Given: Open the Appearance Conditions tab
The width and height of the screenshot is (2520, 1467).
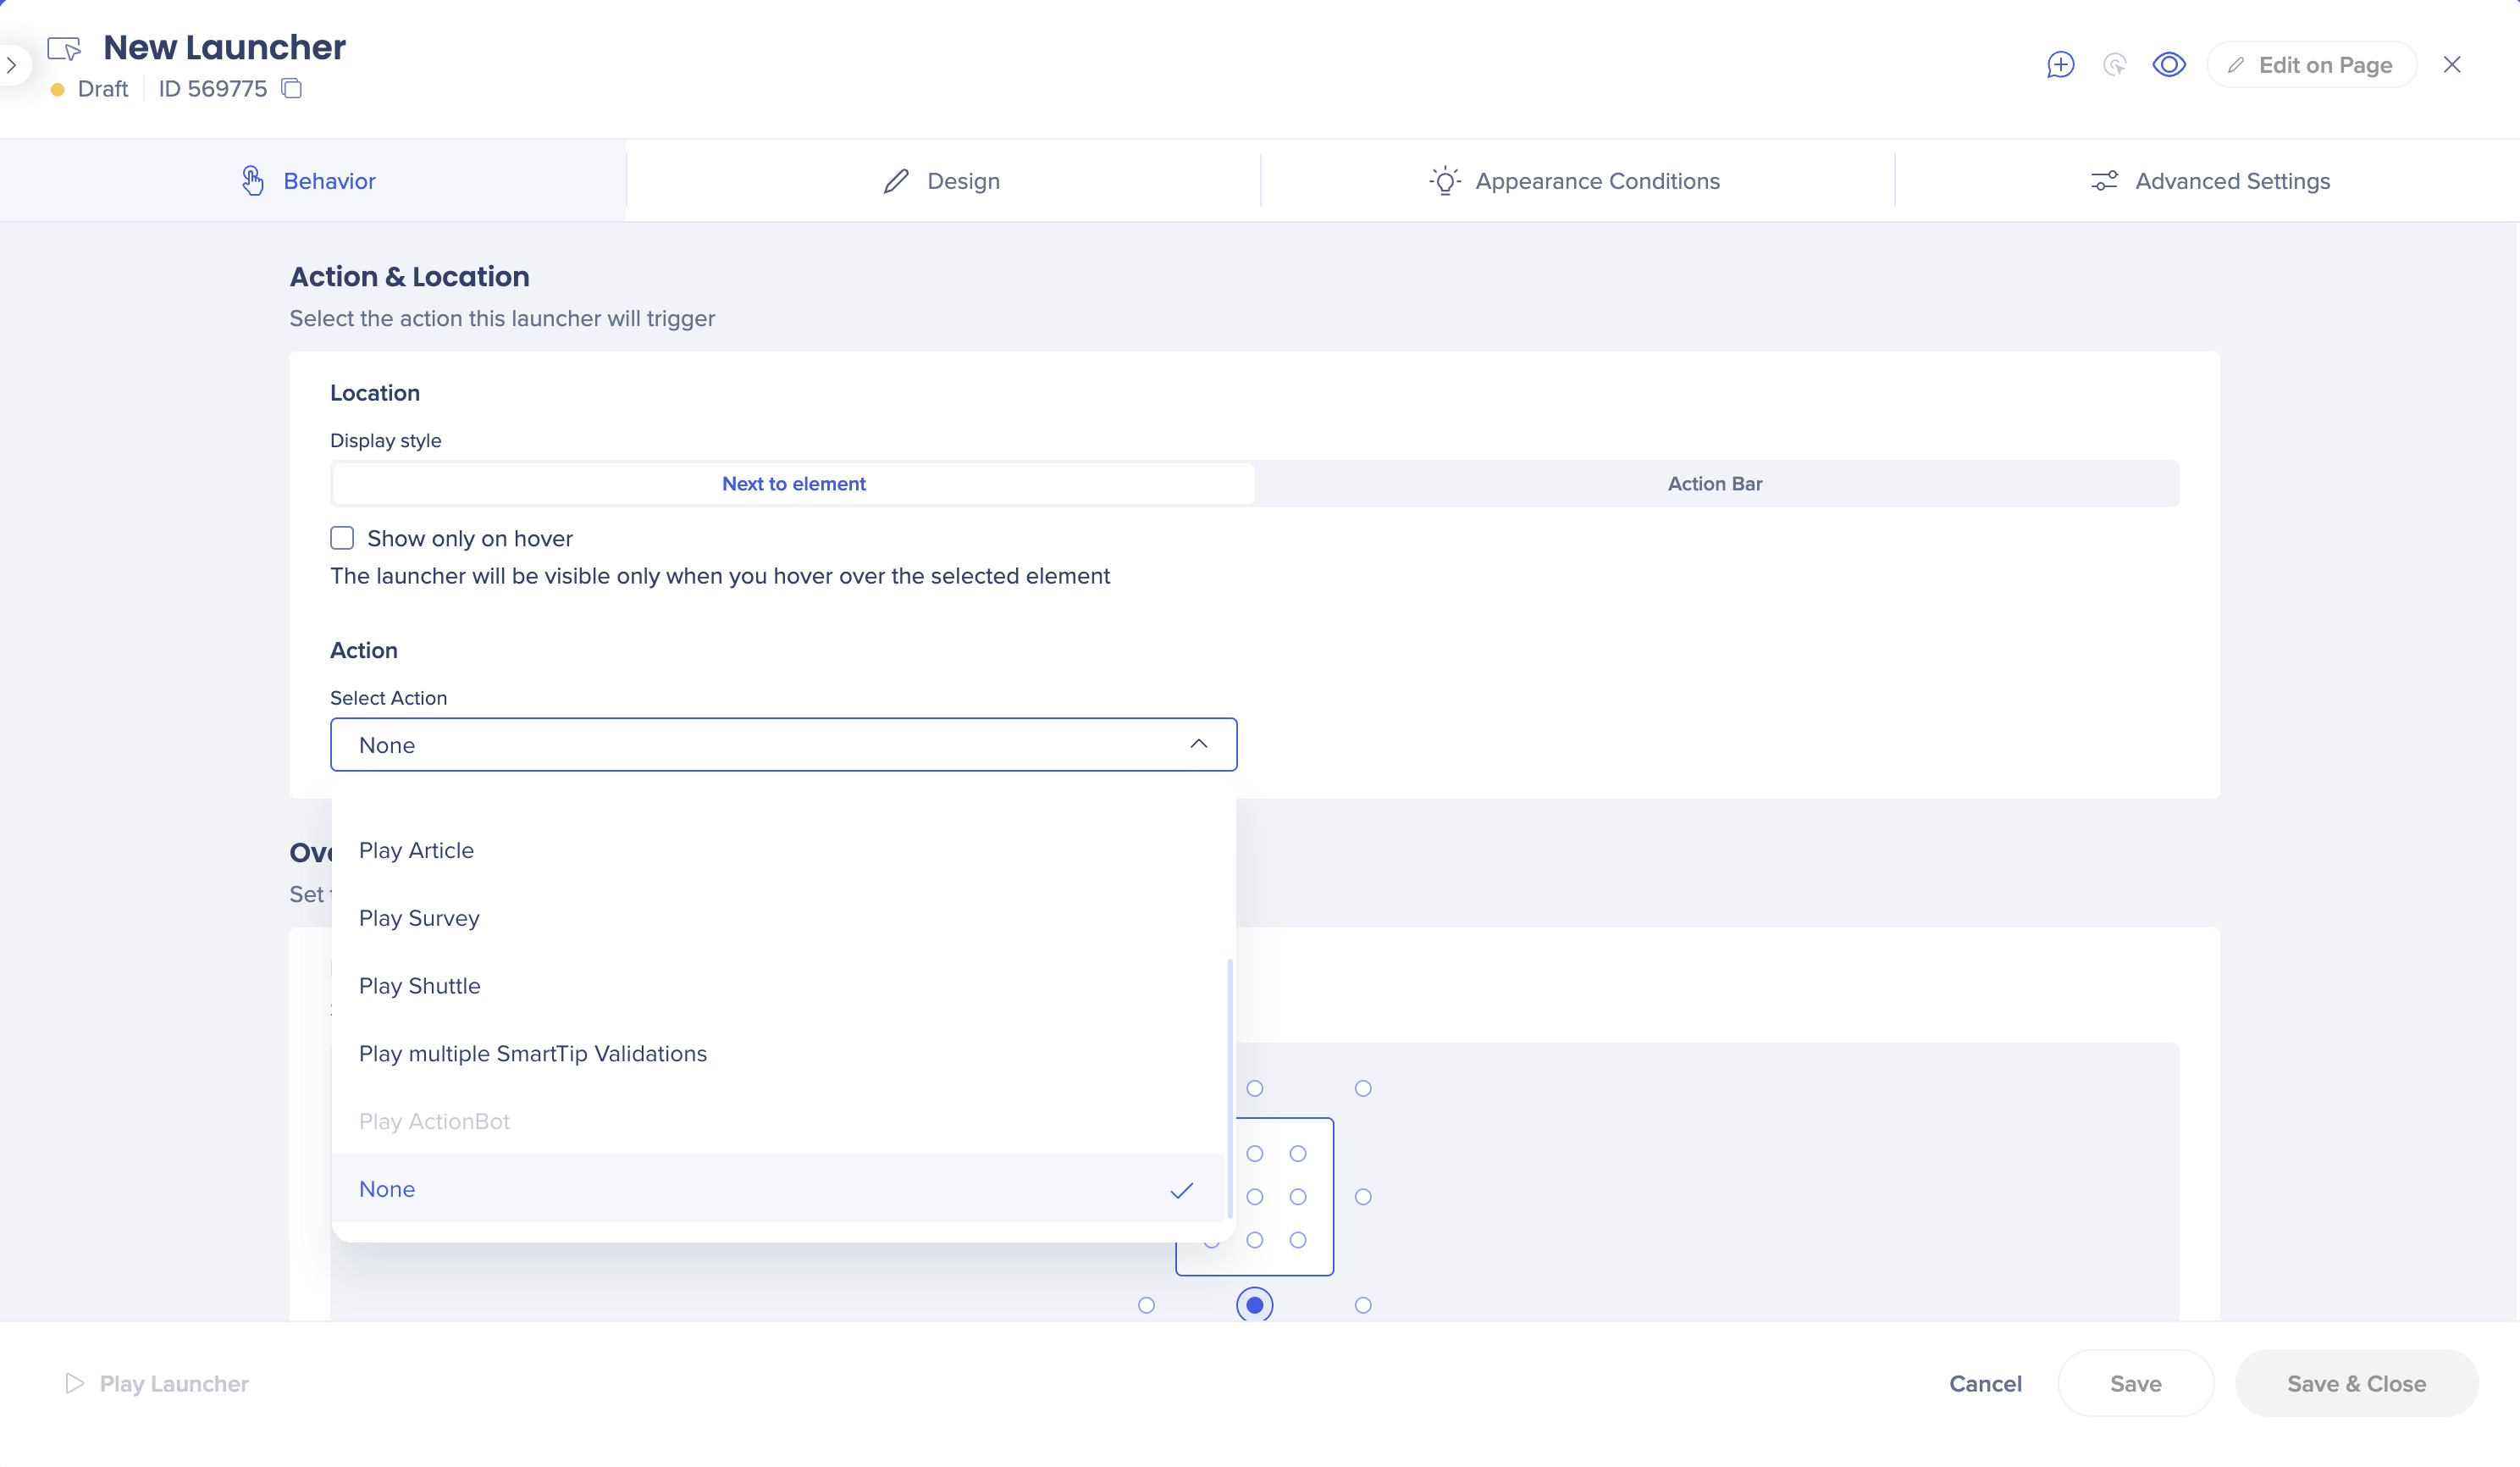Looking at the screenshot, I should 1576,181.
